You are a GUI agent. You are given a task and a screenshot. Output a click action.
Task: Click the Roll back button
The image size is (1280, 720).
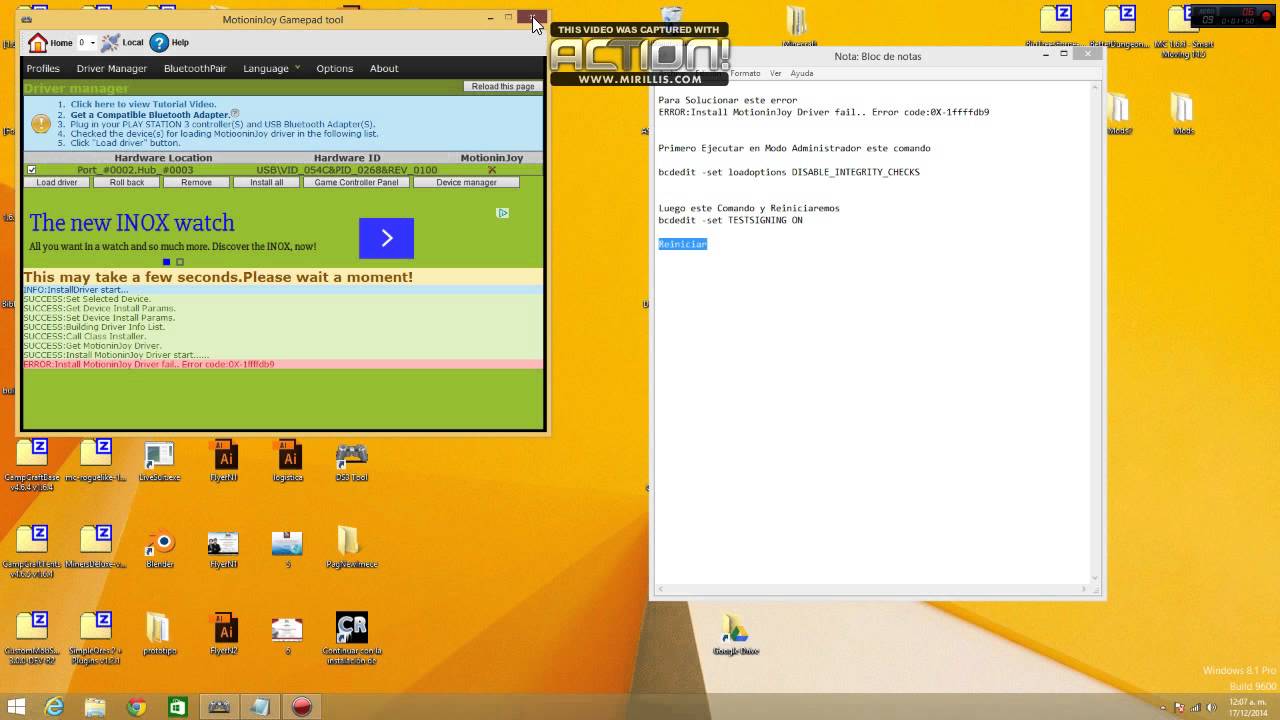[x=127, y=182]
